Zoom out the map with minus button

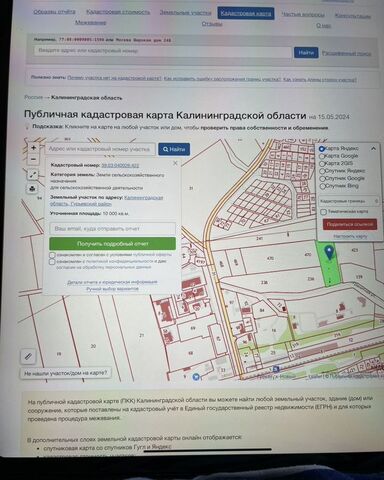33,159
